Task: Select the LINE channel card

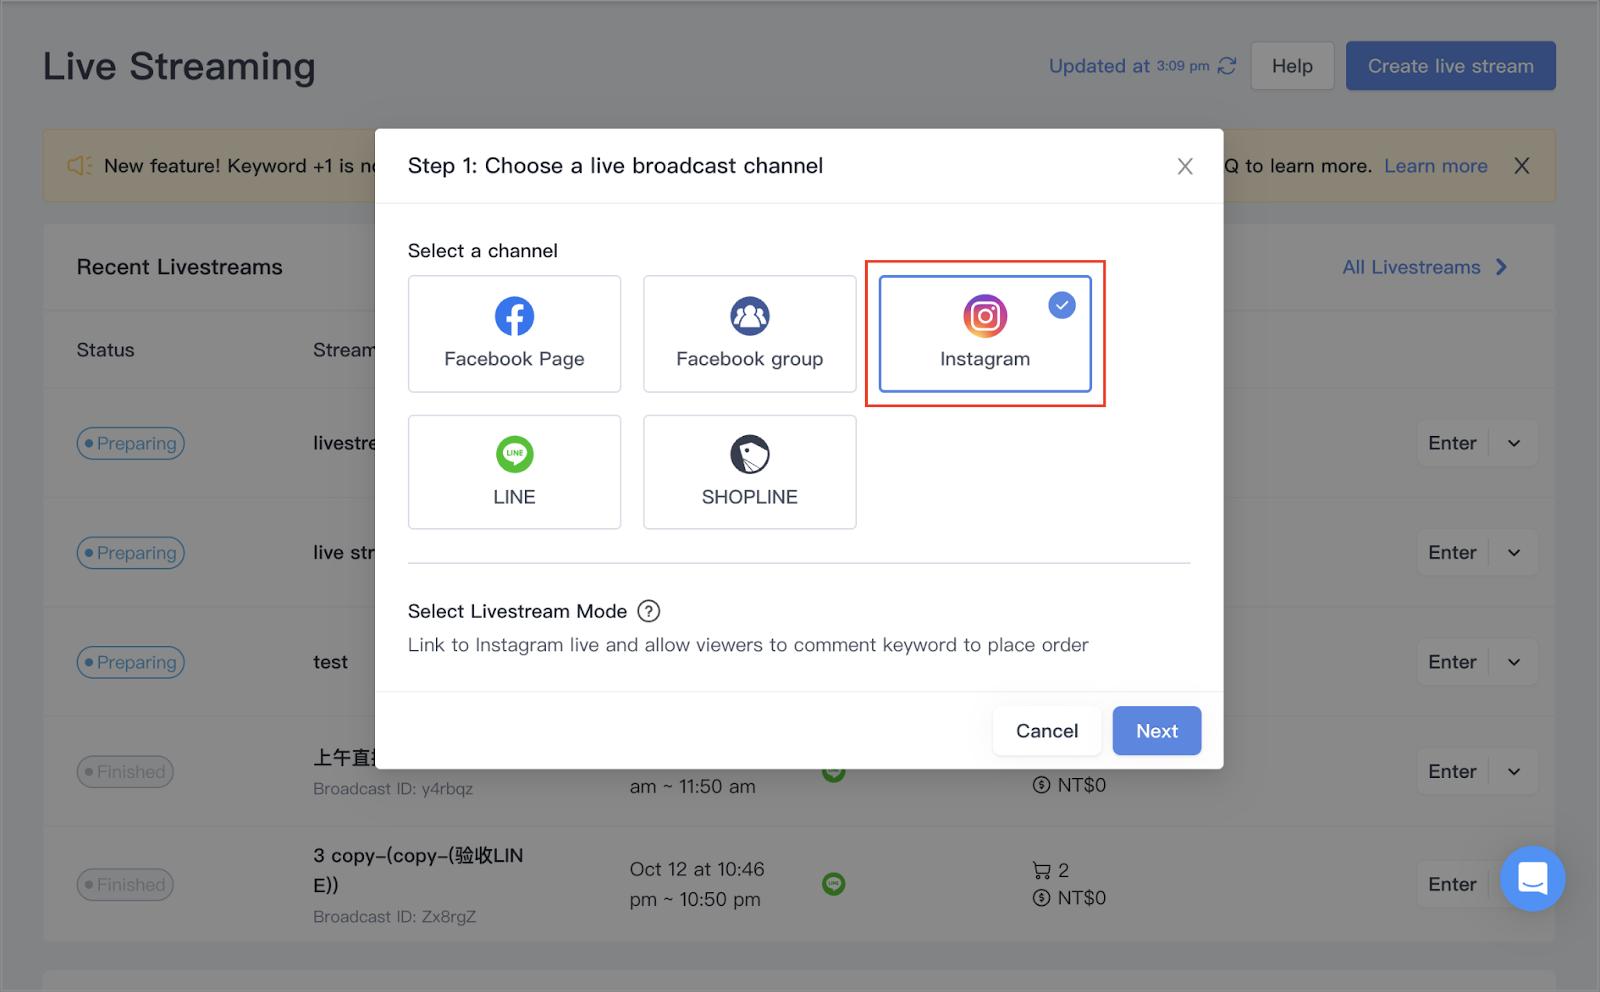Action: 514,472
